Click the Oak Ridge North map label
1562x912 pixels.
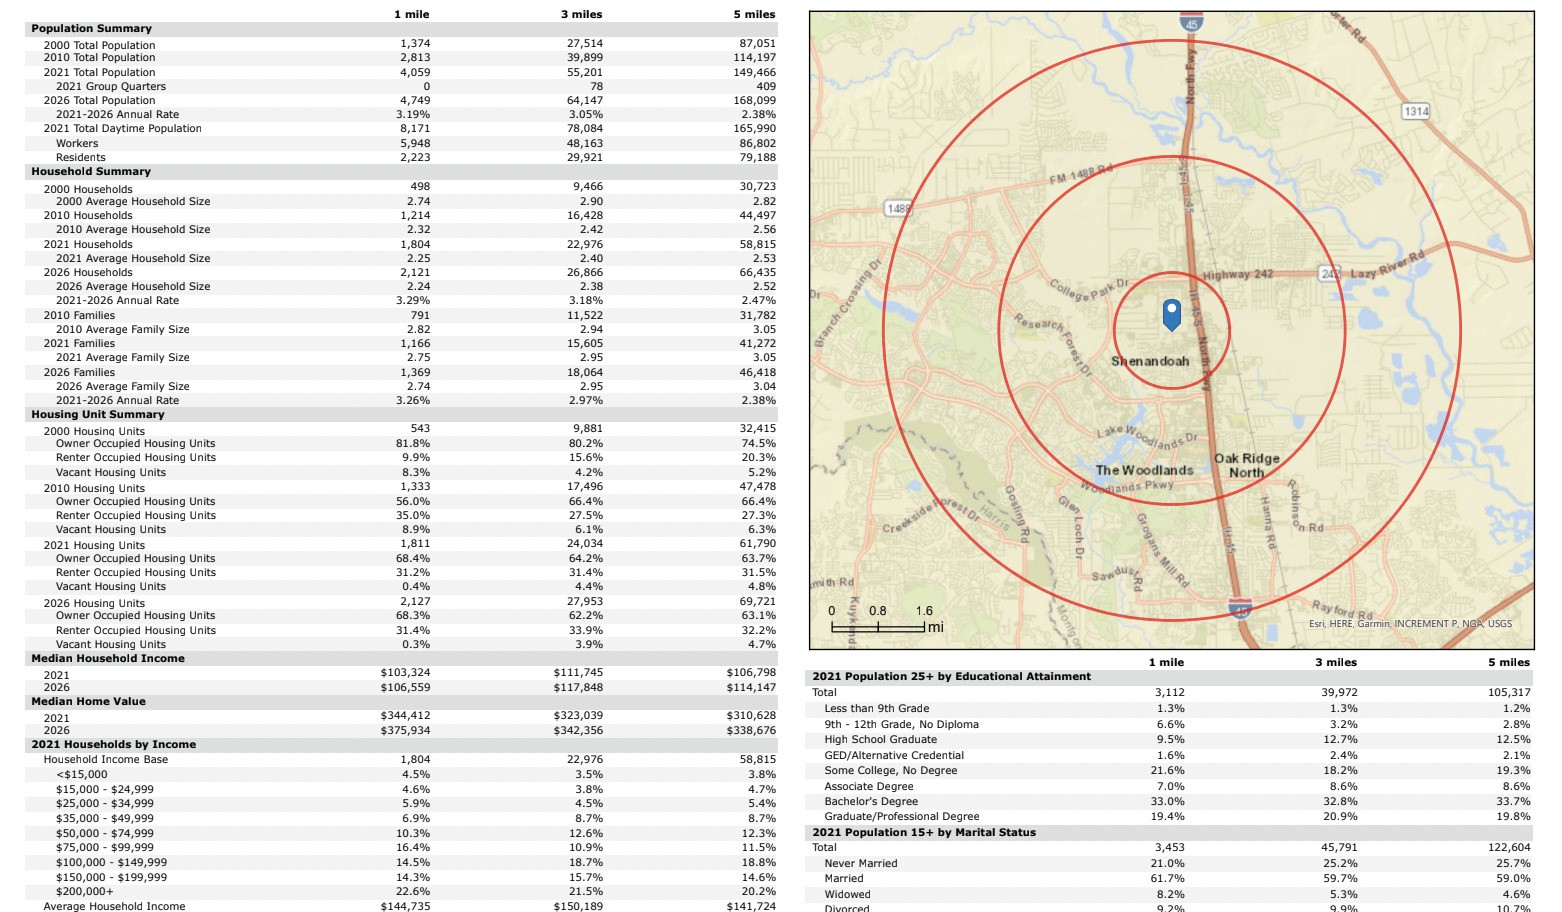point(1246,465)
